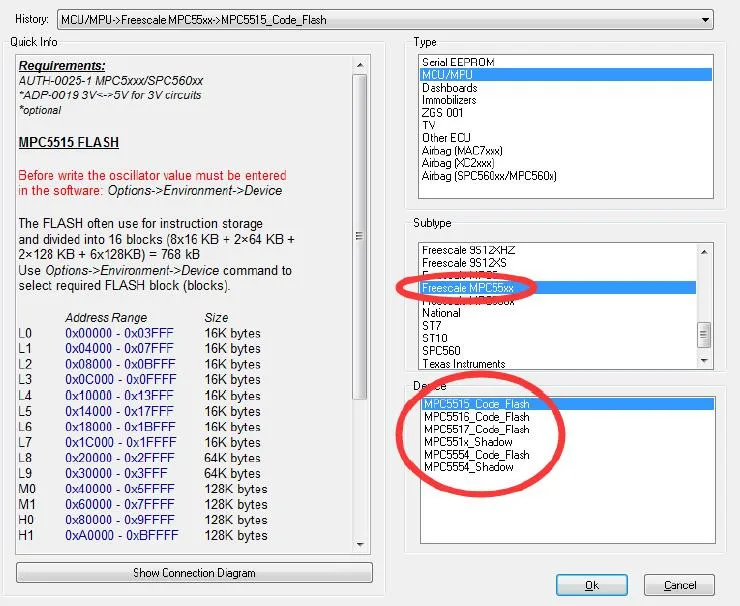Select Airbag (MAC7xxx) type
Image resolution: width=740 pixels, height=606 pixels.
point(462,151)
